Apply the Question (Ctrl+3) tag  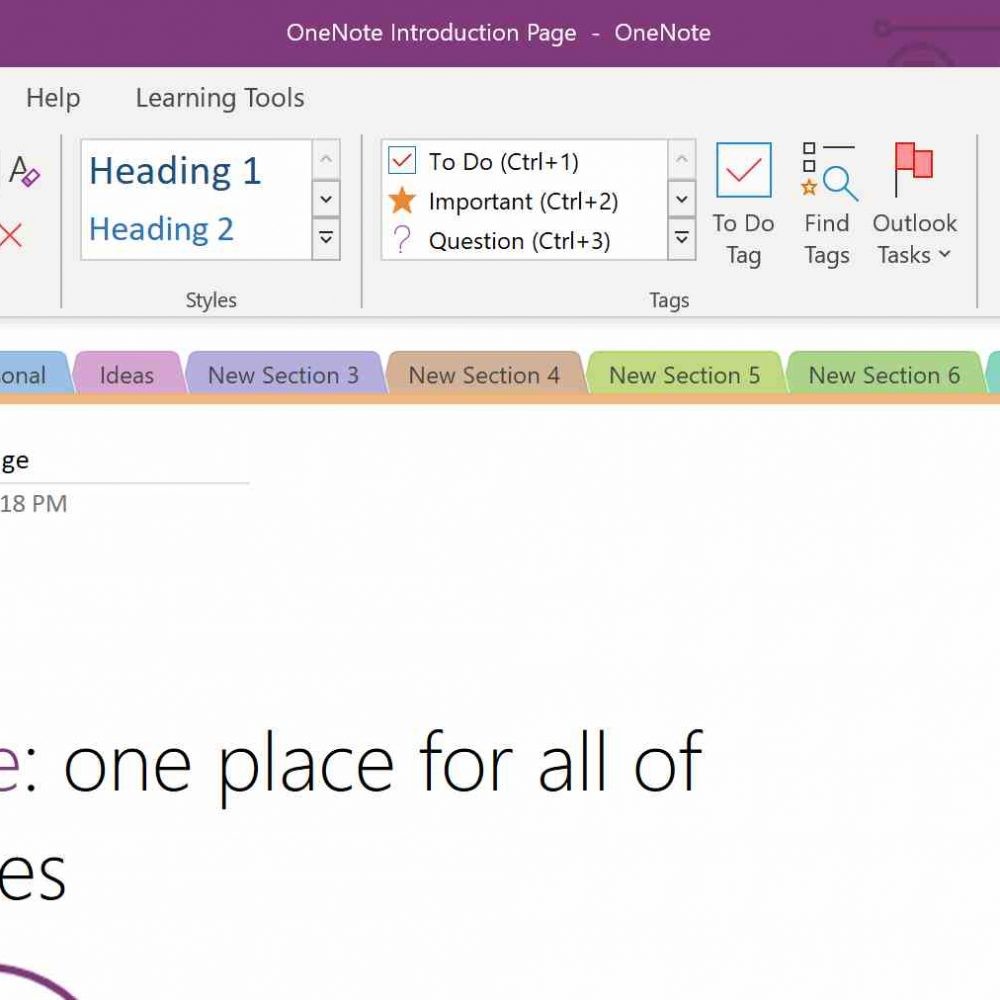524,240
